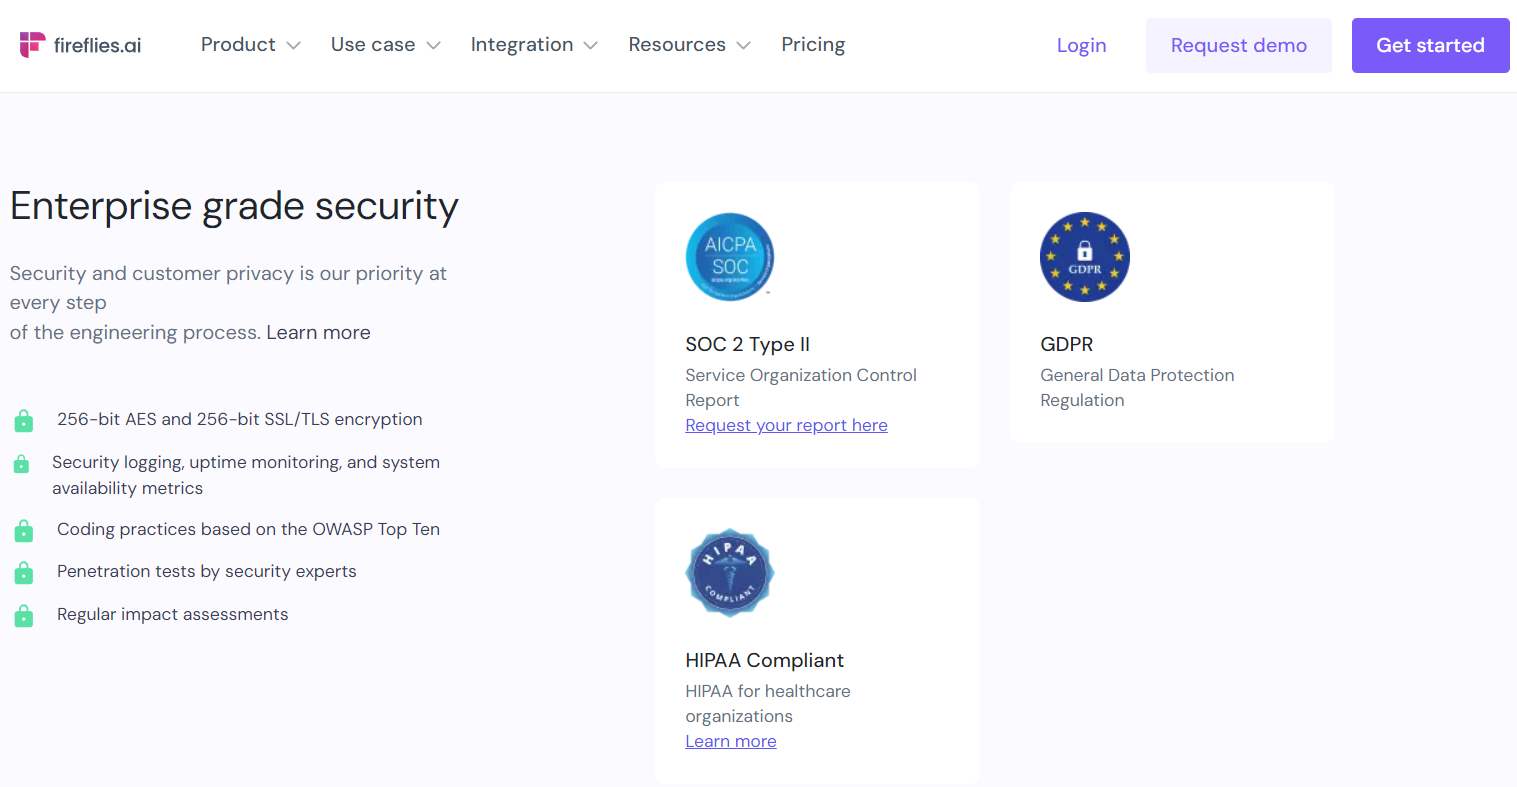Expand the Integration chevron
This screenshot has width=1517, height=787.
pos(590,46)
